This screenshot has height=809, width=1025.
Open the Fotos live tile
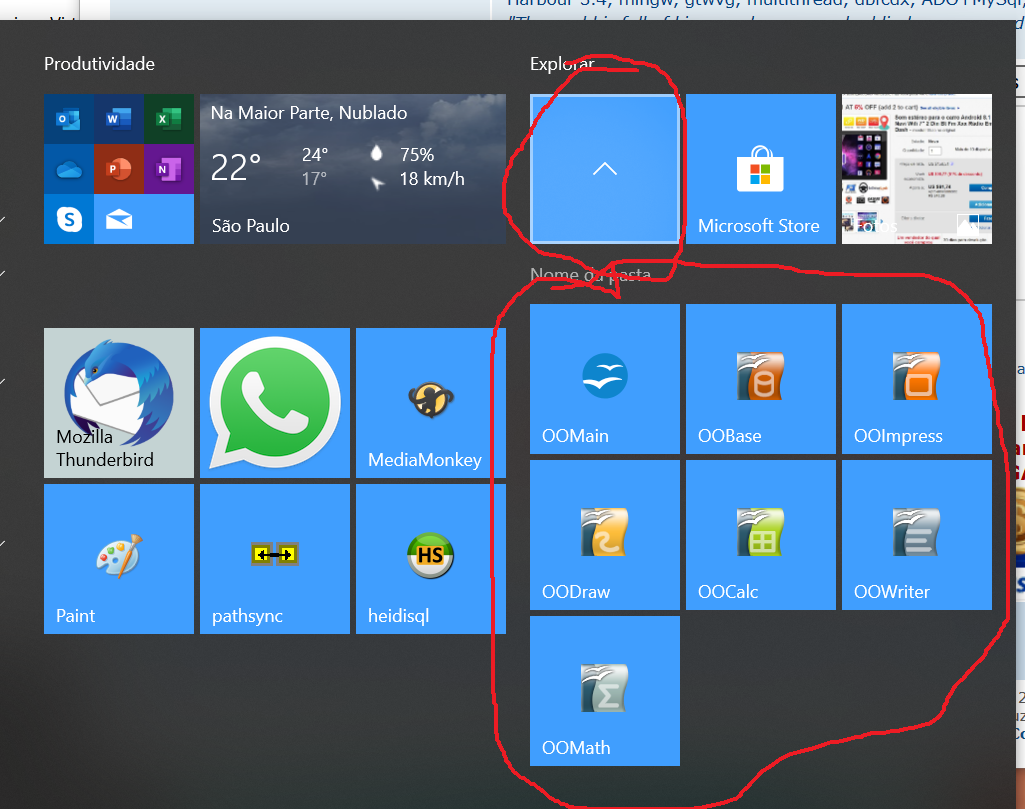pyautogui.click(x=916, y=169)
